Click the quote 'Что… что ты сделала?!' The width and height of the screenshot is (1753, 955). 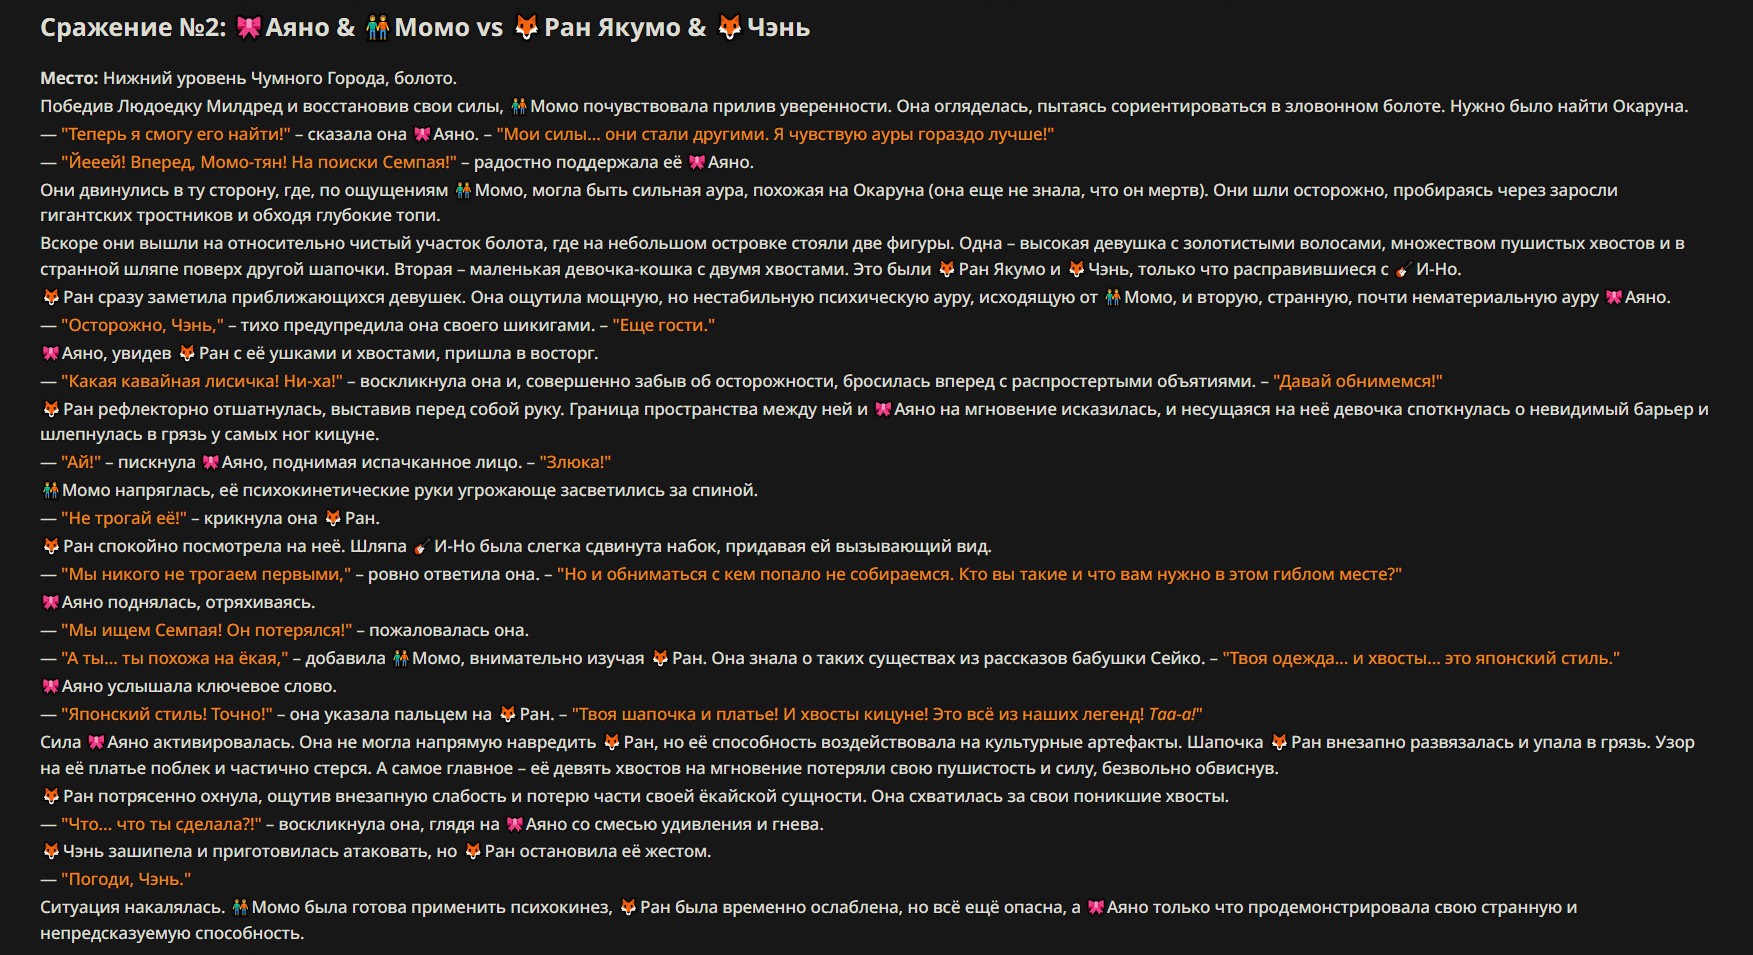tap(160, 824)
